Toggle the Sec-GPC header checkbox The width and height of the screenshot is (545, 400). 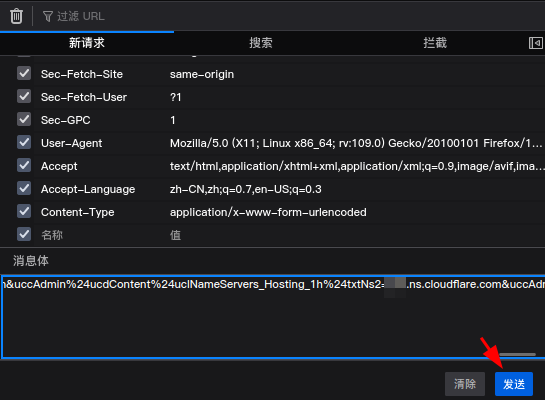pyautogui.click(x=24, y=119)
